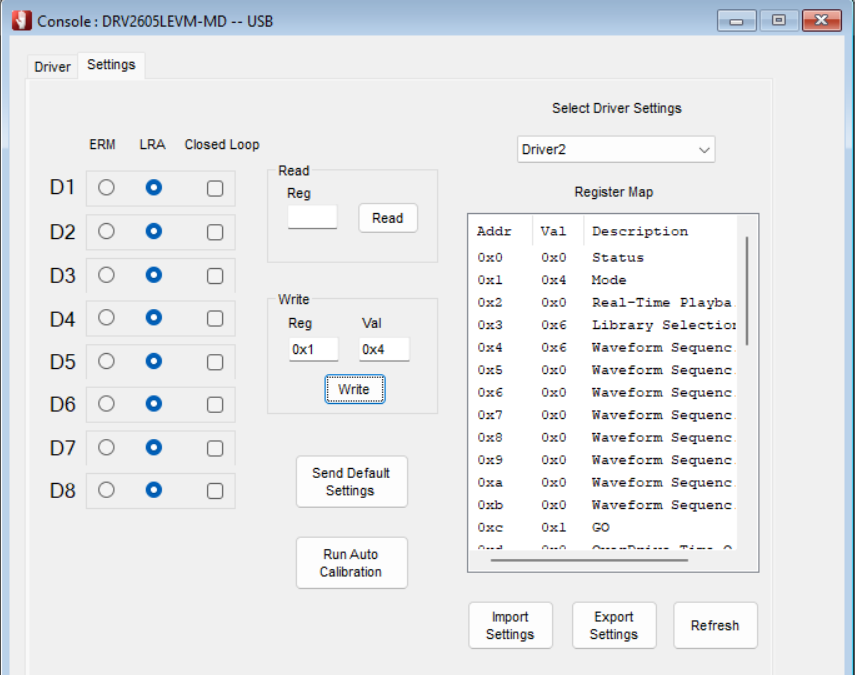Toggle the Closed Loop checkbox for D5
855x675 pixels.
tap(215, 361)
